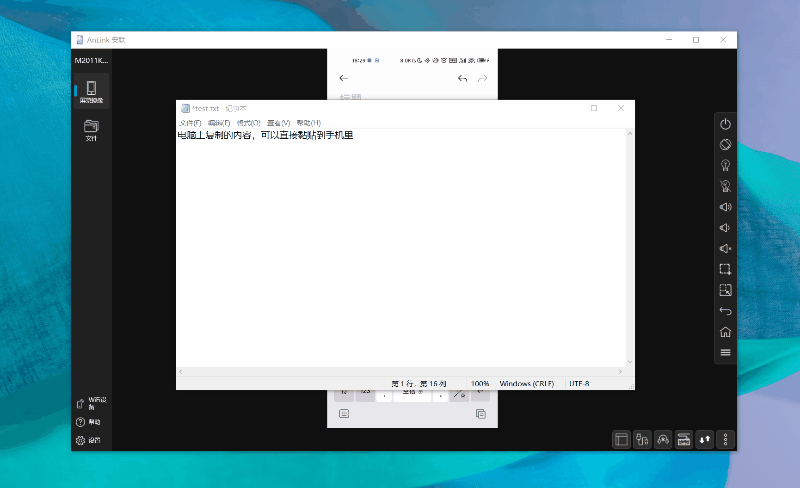Screen dimensions: 800x488
Task: Click the M2011K device name label
Action: pyautogui.click(x=91, y=60)
